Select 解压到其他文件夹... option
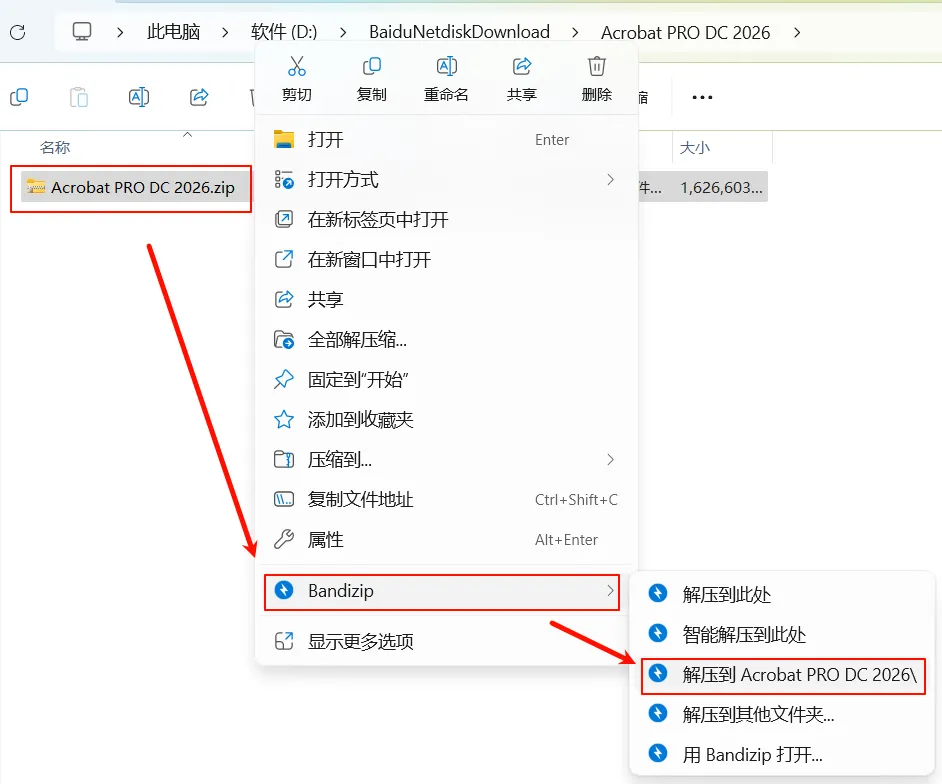Screen dimensions: 942x784 coord(782,714)
